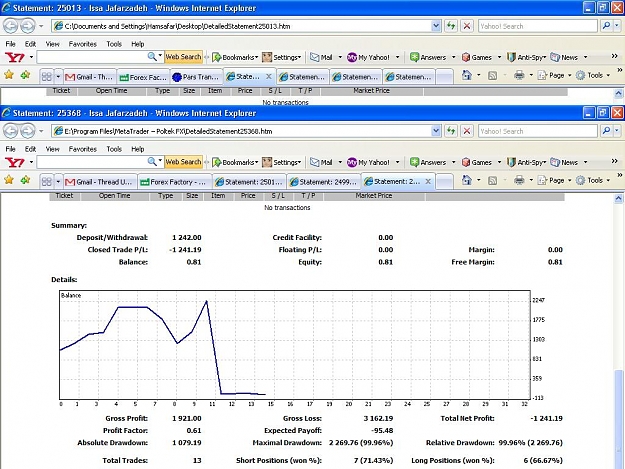Open Tools menu in Statement 25368 menu bar

coord(114,149)
